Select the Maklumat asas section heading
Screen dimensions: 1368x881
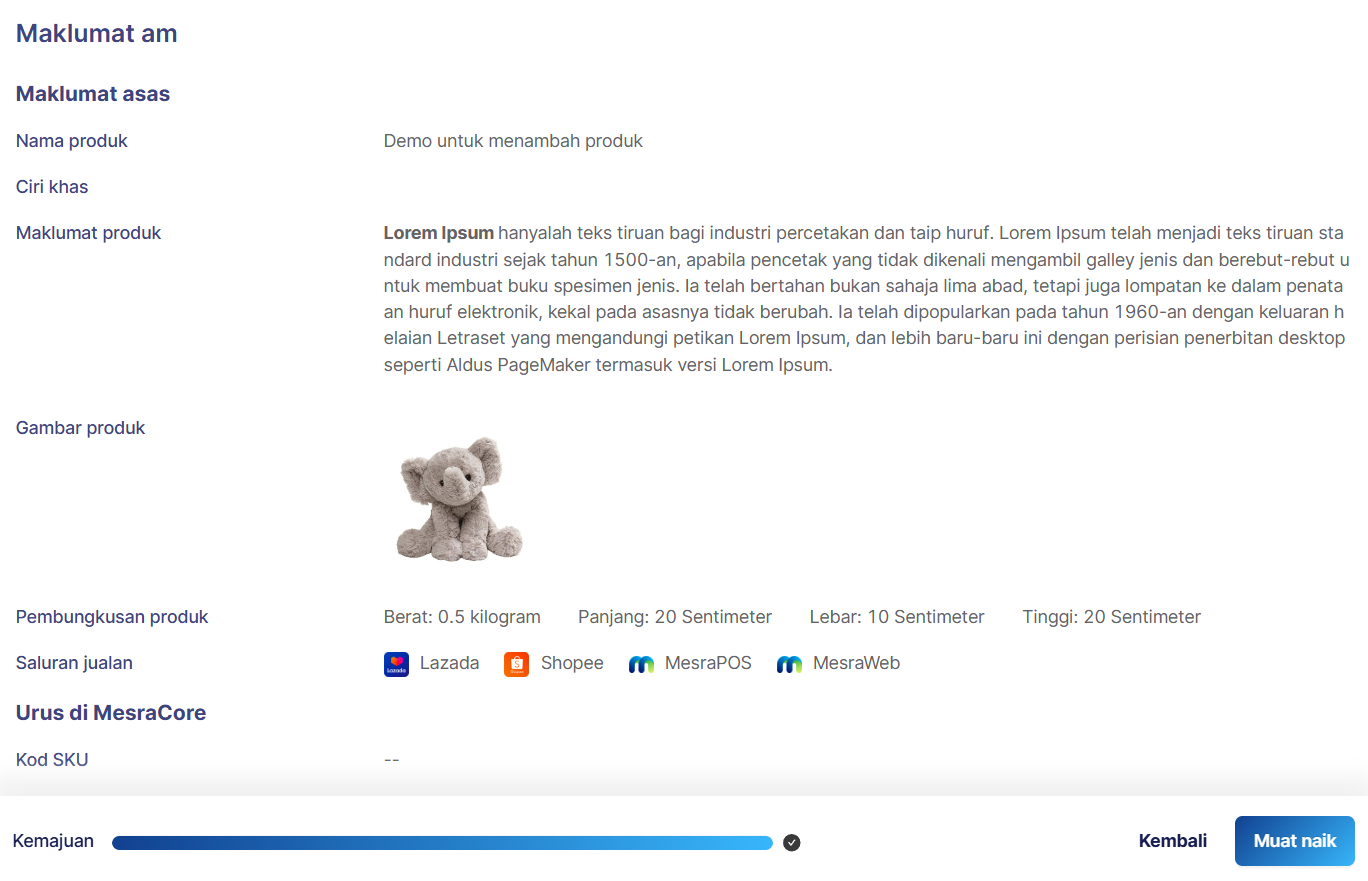point(93,94)
